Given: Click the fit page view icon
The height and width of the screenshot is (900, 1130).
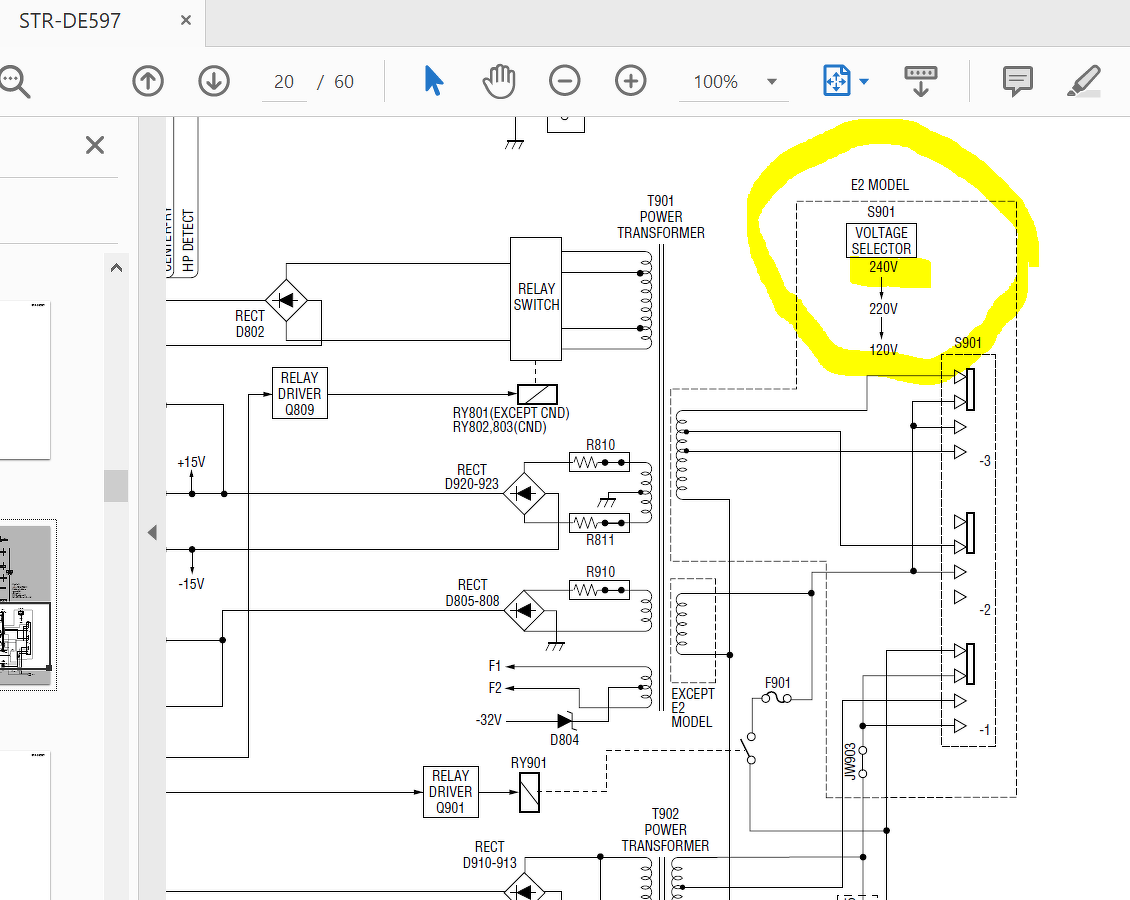Looking at the screenshot, I should tap(837, 81).
